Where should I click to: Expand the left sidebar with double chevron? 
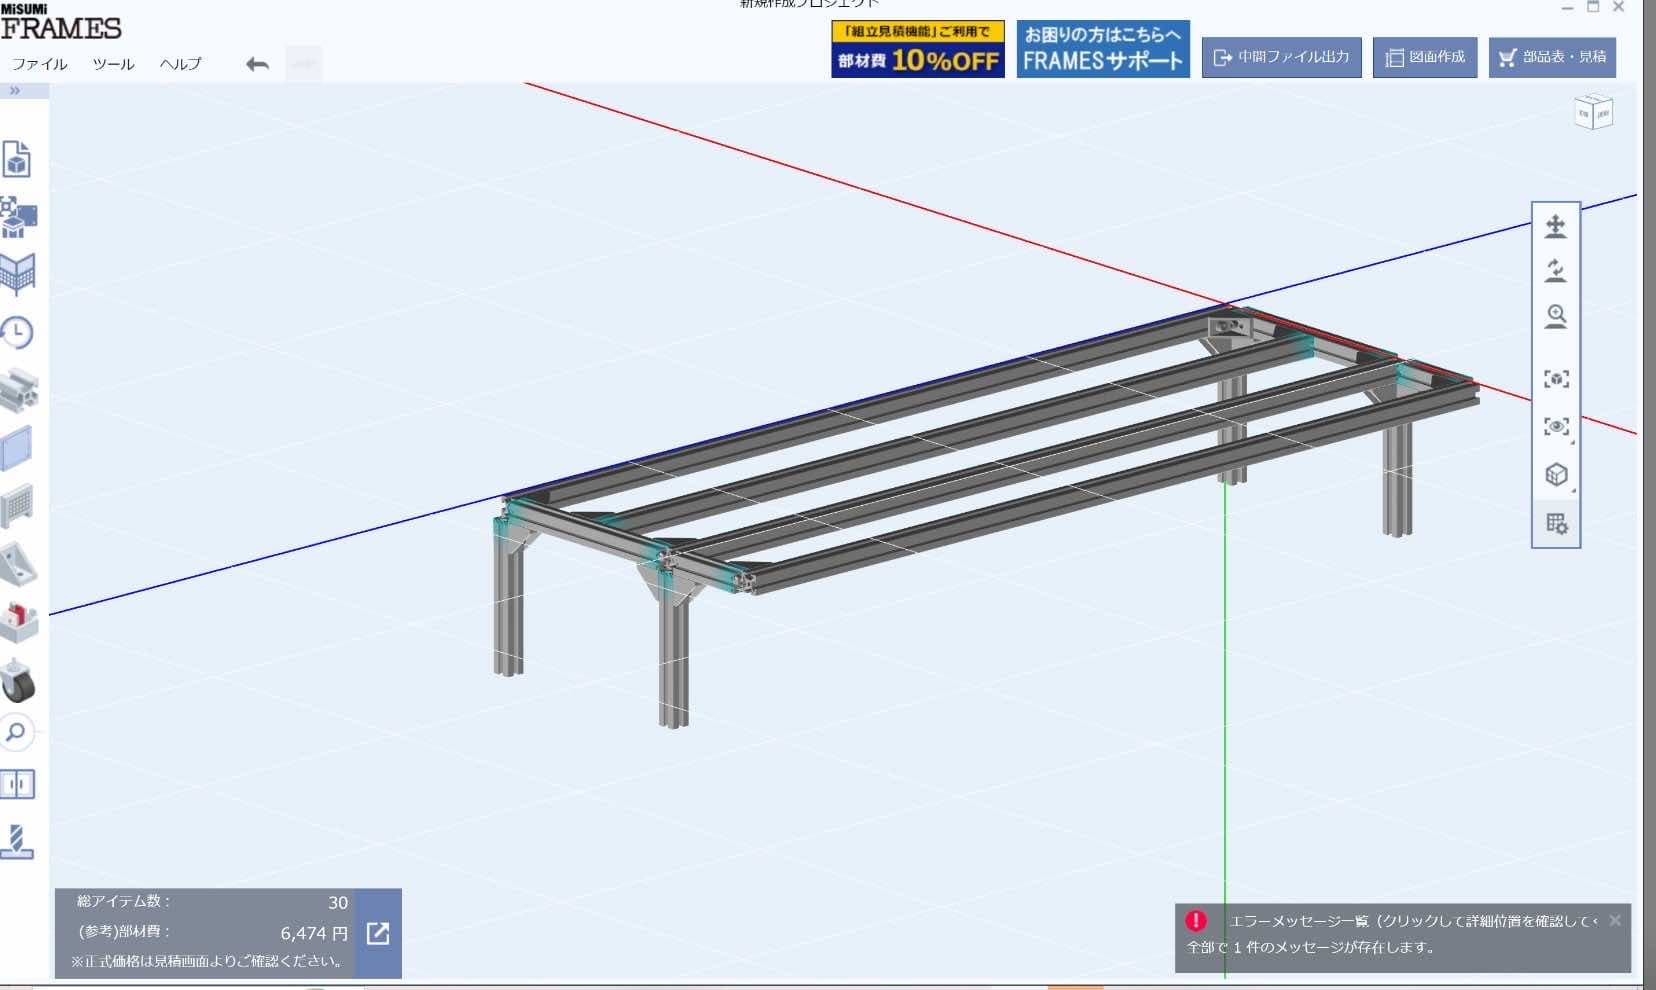[15, 90]
